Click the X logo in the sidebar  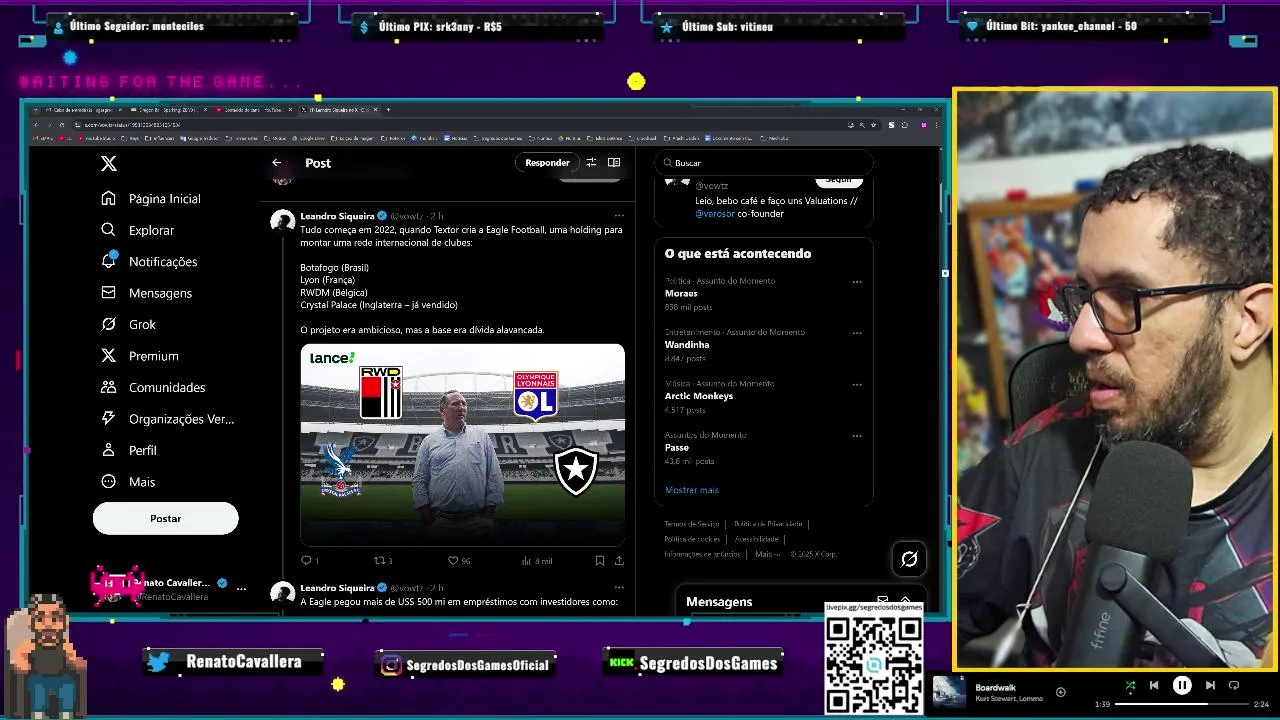109,163
